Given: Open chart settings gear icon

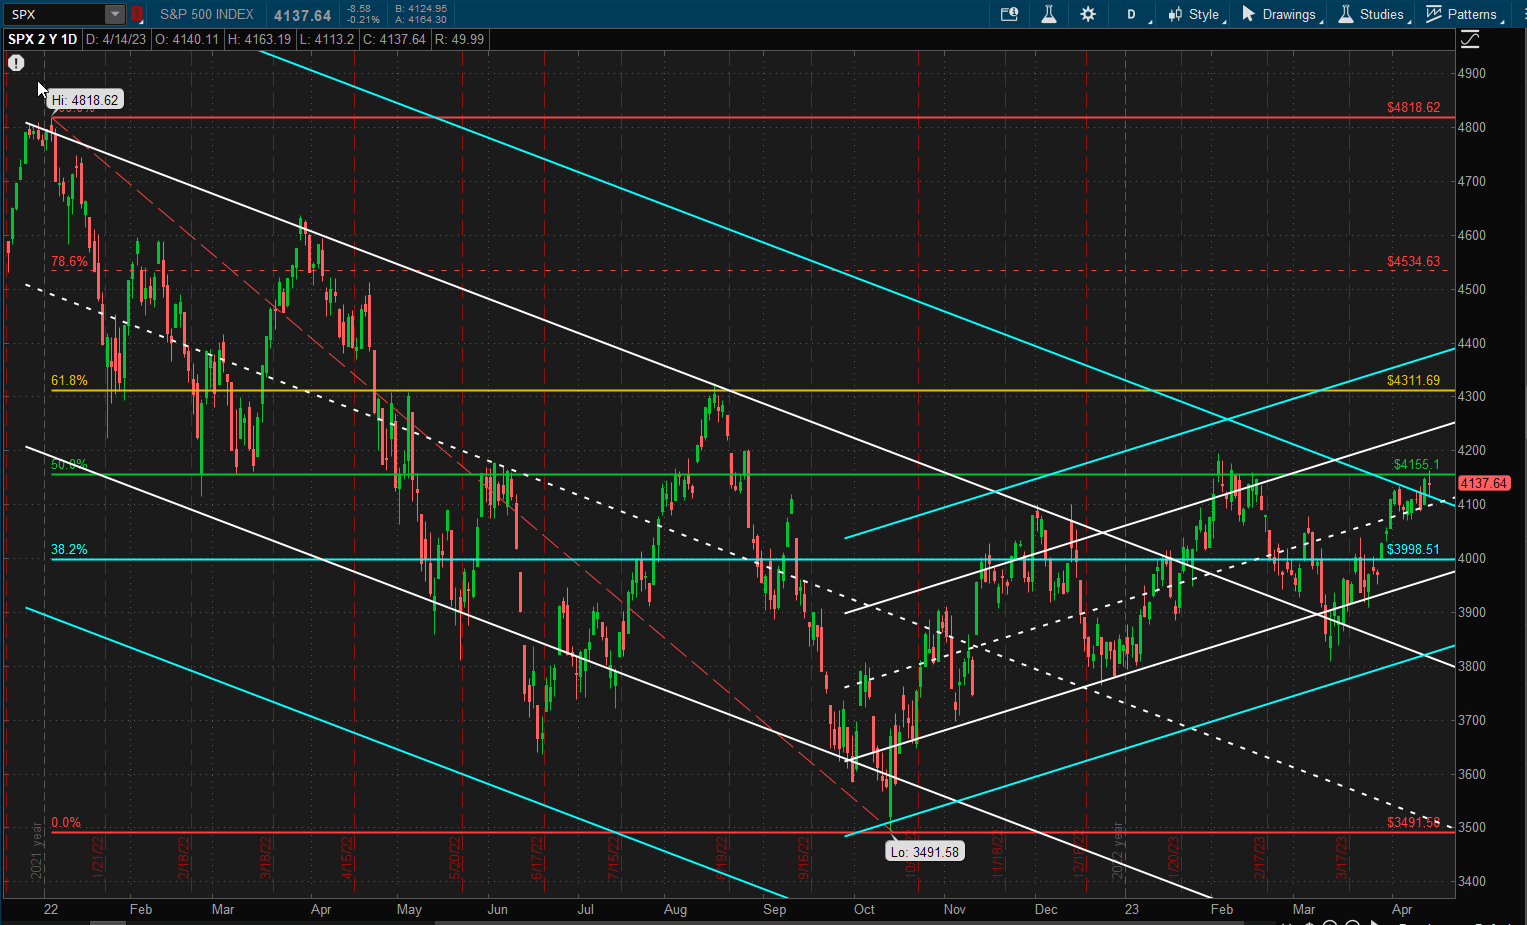Looking at the screenshot, I should coord(1088,14).
